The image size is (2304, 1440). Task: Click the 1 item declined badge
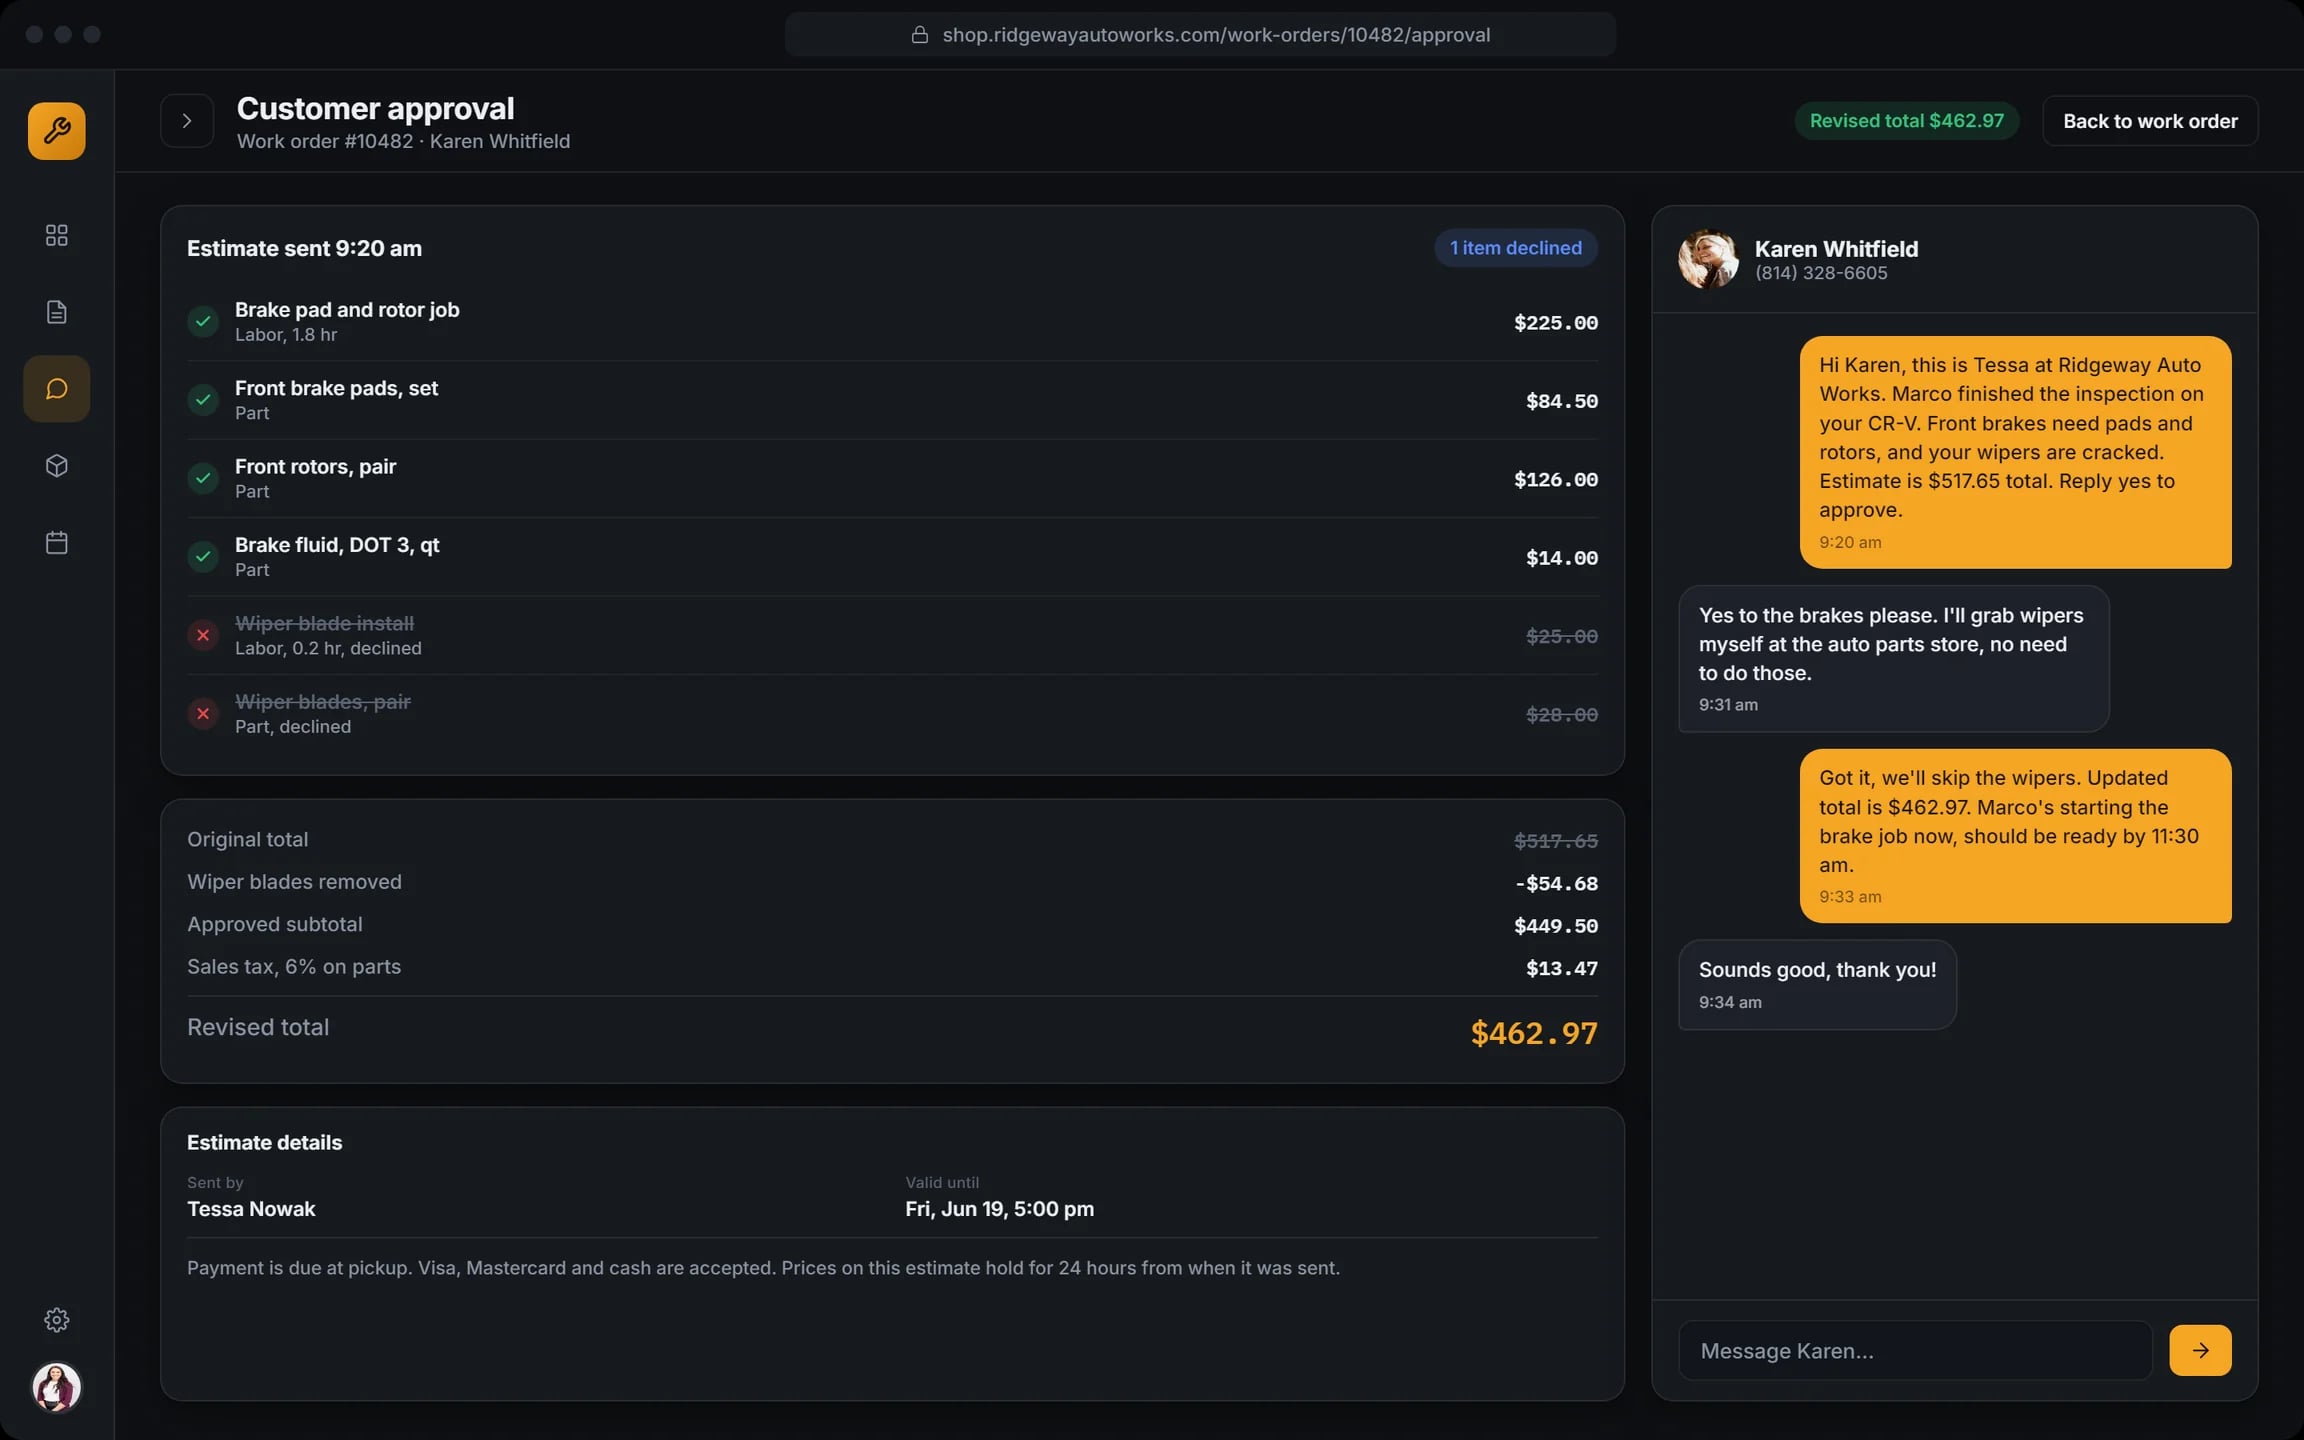tap(1516, 248)
